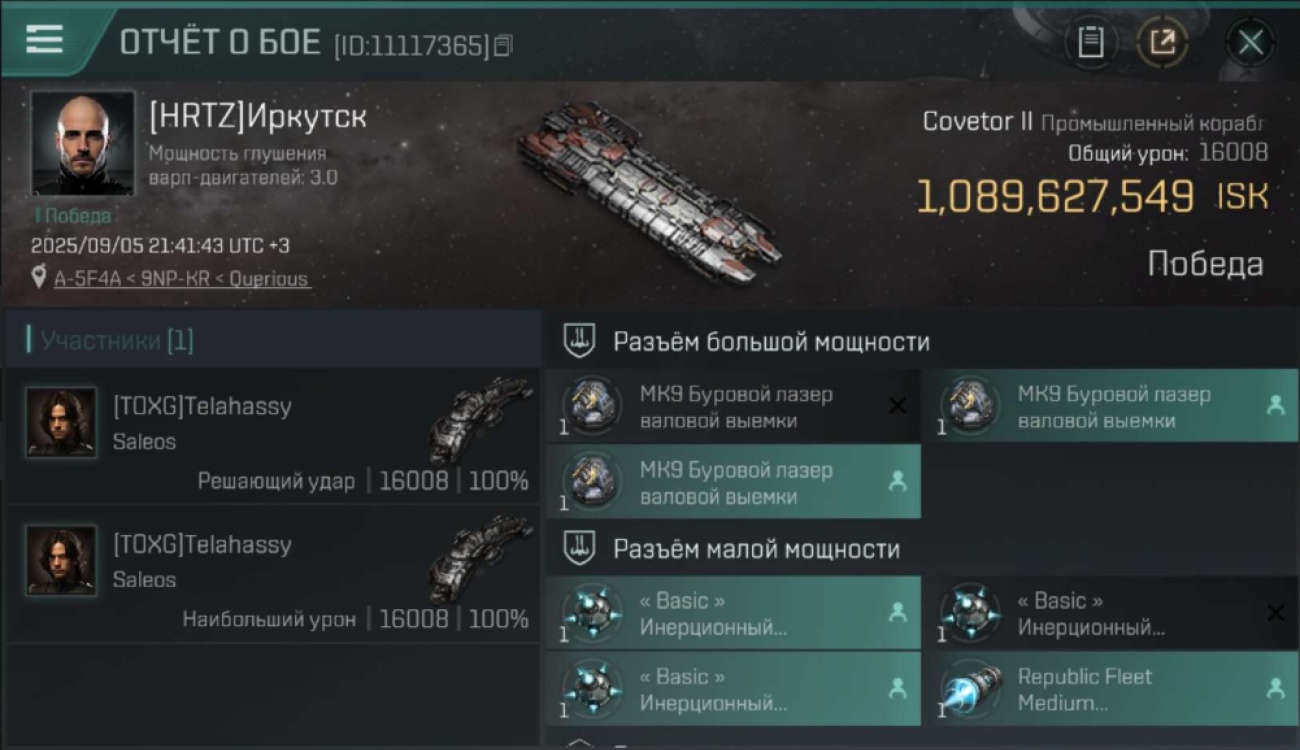The height and width of the screenshot is (750, 1300).
Task: Select the Republic Fleet Medium module
Action: [x=1109, y=689]
